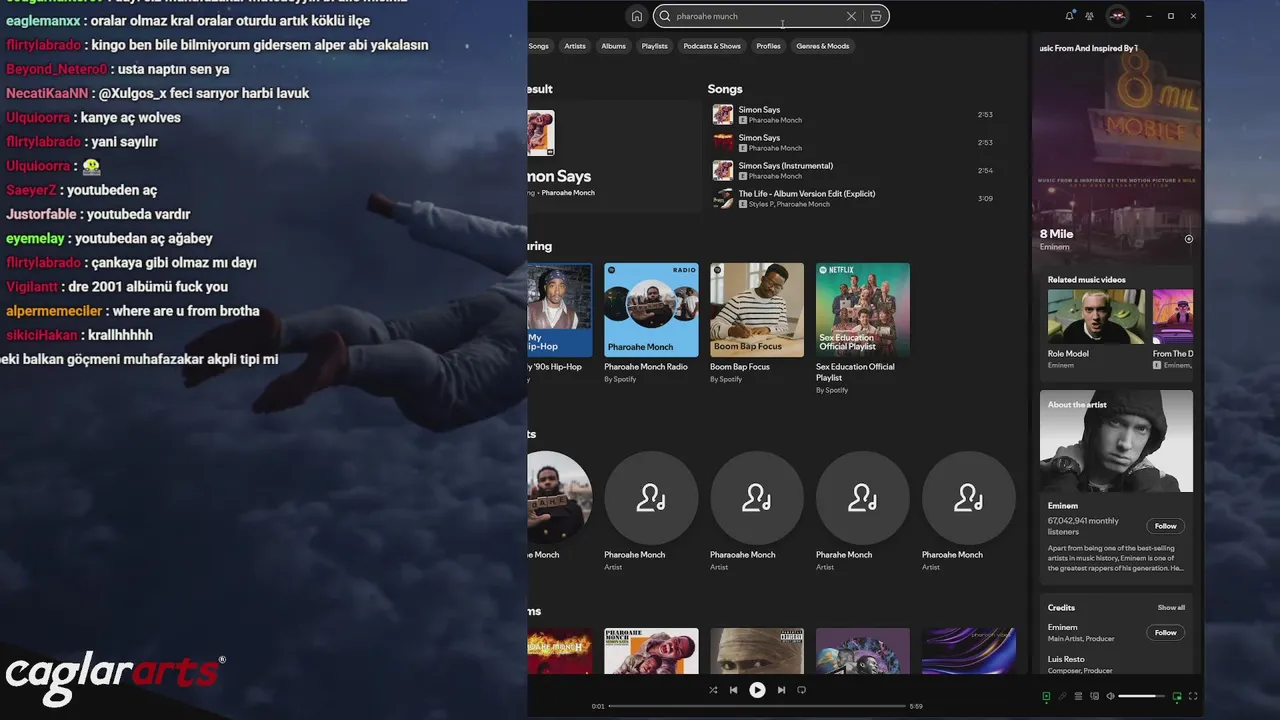The image size is (1280, 720).
Task: Toggle the lyrics microphone icon
Action: [x=1062, y=696]
